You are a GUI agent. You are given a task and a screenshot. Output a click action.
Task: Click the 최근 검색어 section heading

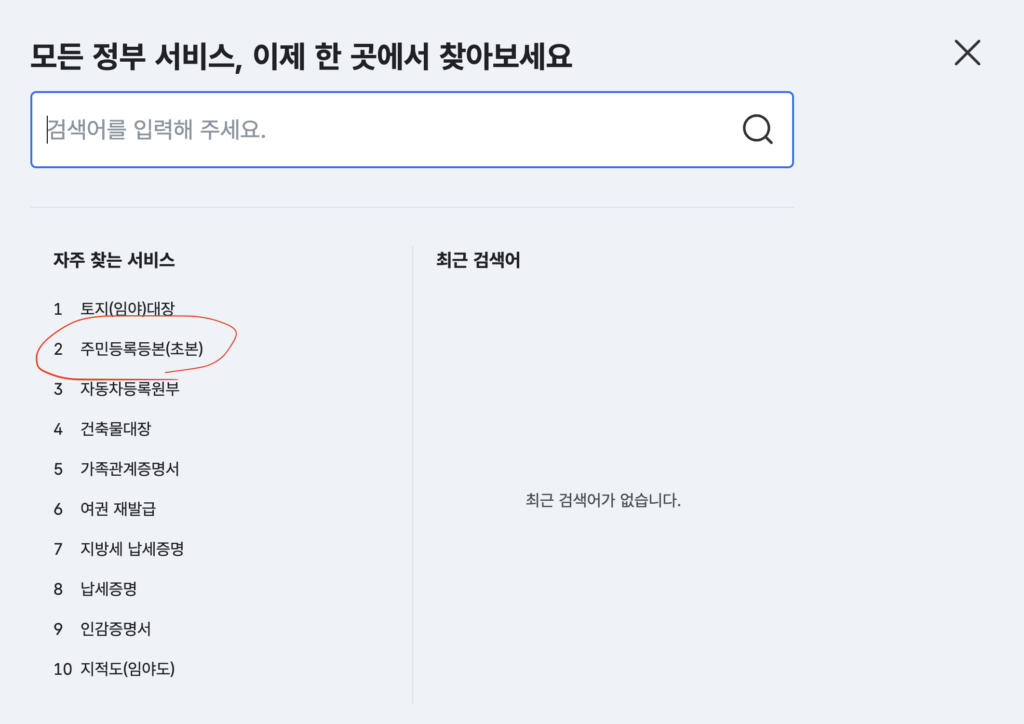(x=478, y=260)
